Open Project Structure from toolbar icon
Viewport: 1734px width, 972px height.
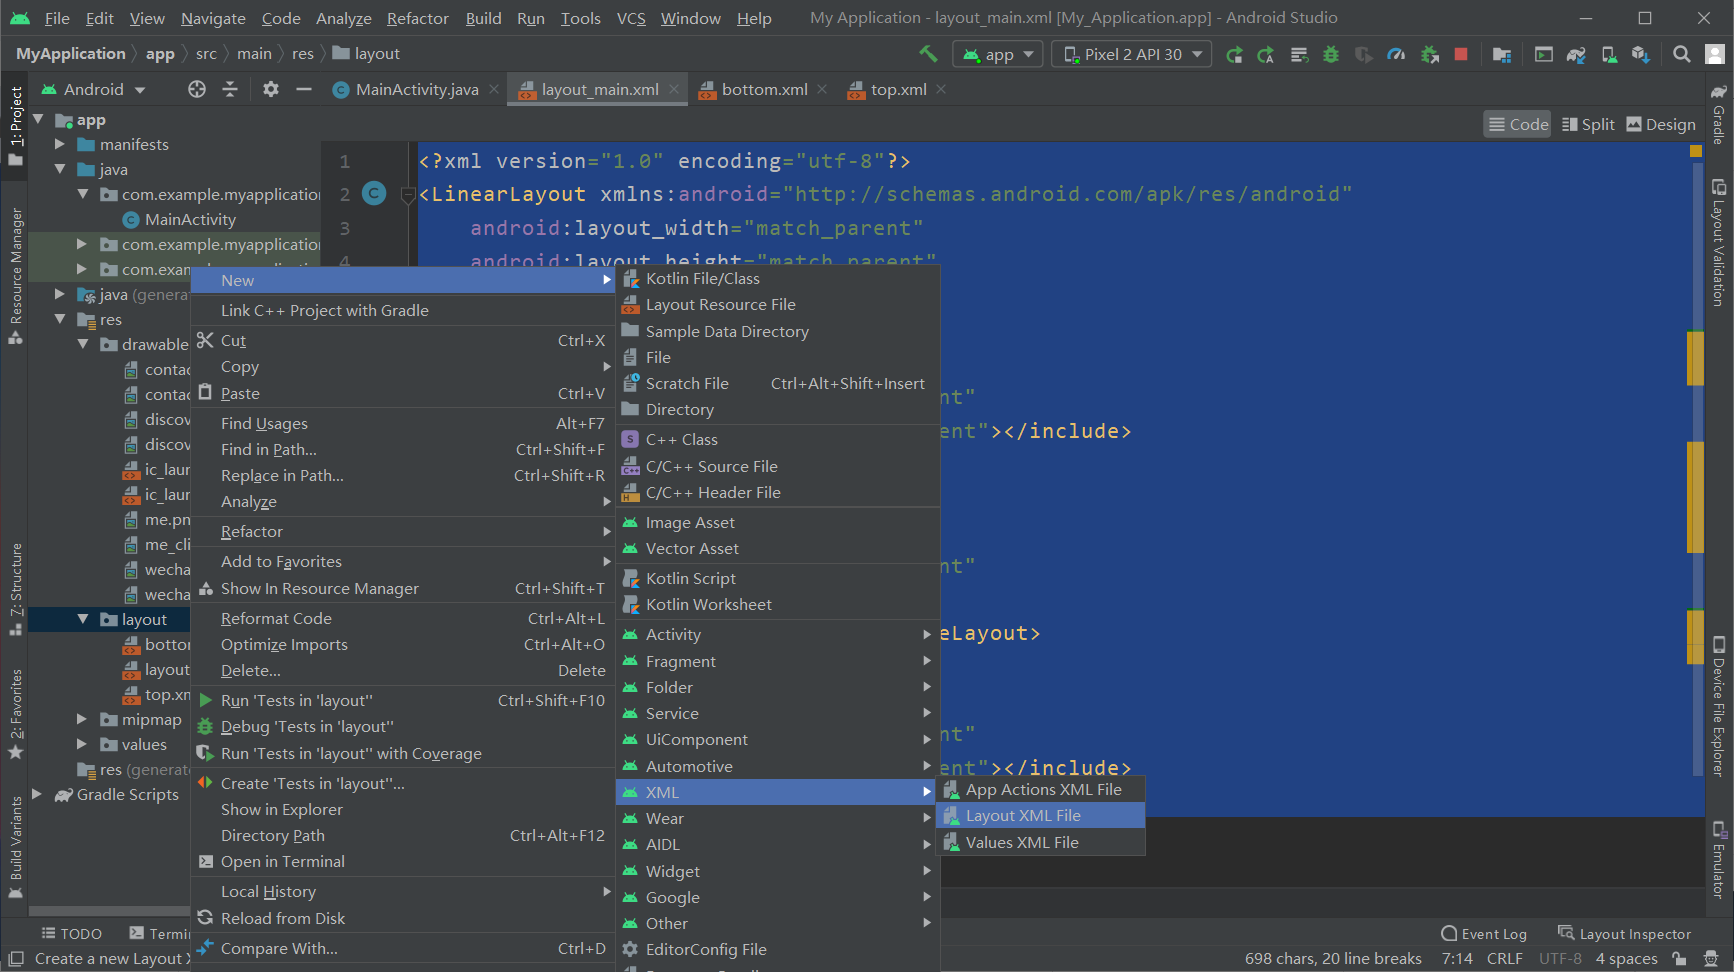coord(1501,54)
